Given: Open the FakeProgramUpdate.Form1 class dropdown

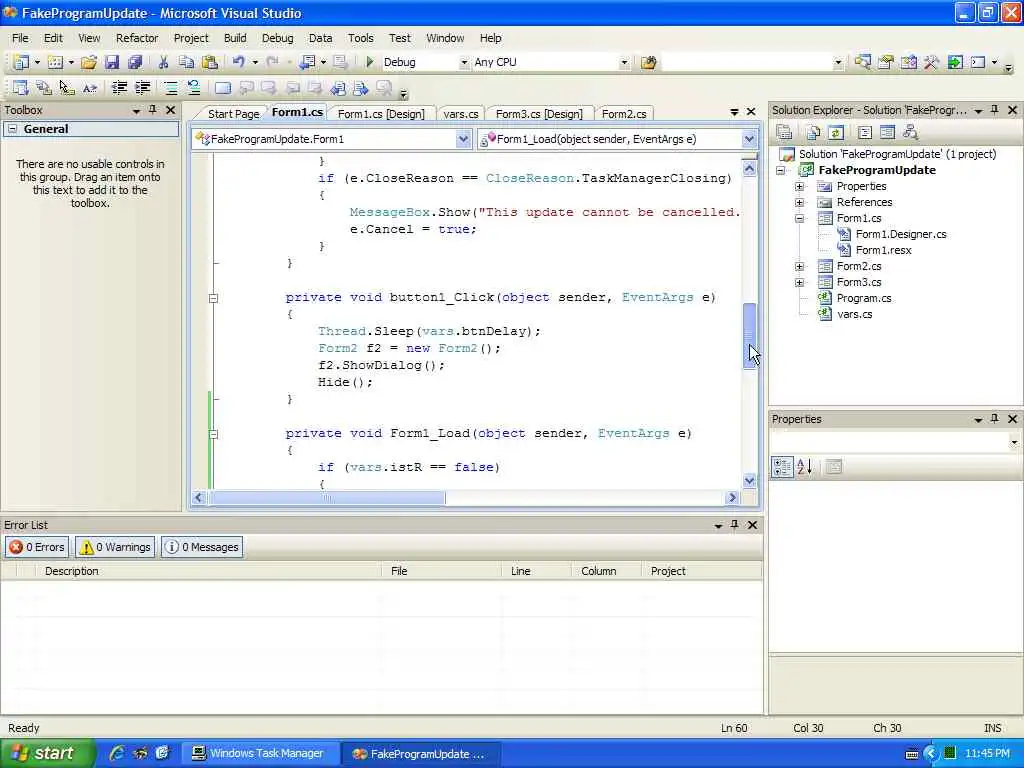Looking at the screenshot, I should click(463, 138).
